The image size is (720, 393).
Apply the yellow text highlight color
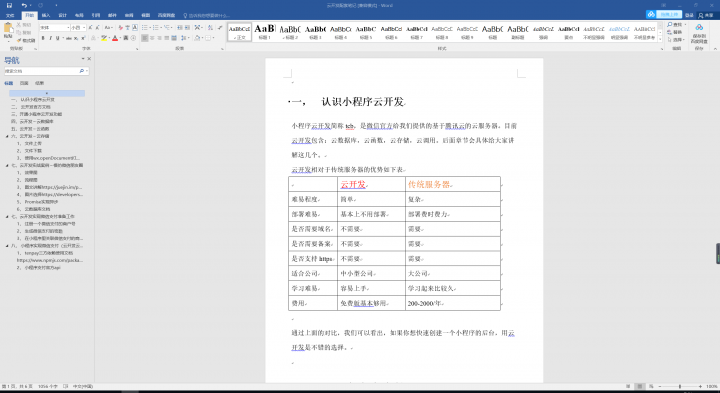click(104, 38)
